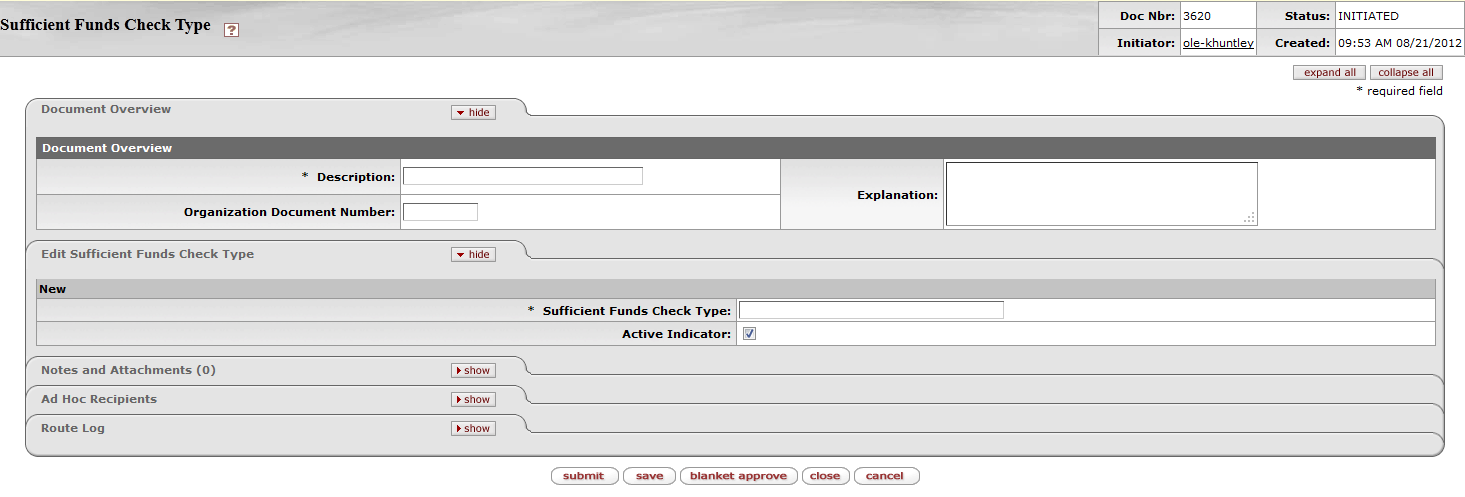The width and height of the screenshot is (1465, 497).
Task: Click into the Explanation text area
Action: click(x=1100, y=194)
